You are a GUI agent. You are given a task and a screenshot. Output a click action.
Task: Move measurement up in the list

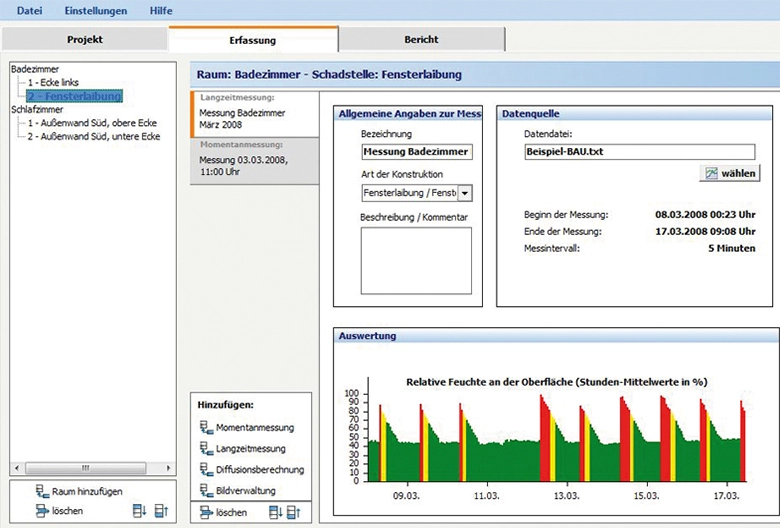293,512
